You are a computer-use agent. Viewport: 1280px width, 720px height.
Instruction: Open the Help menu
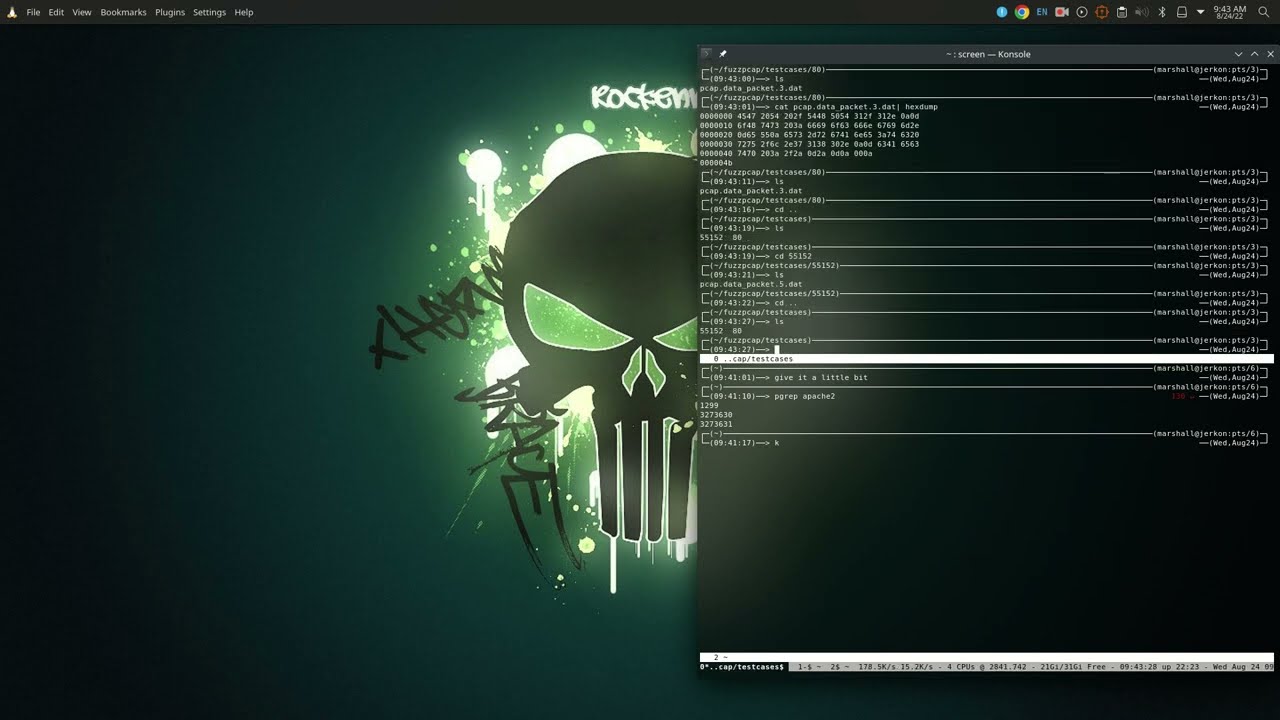coord(244,12)
